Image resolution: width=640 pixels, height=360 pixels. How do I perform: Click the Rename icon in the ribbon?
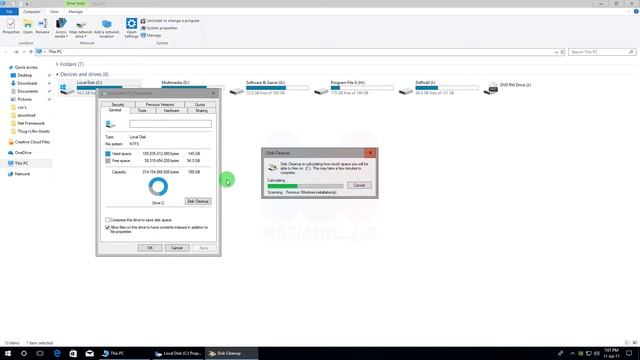tap(42, 27)
